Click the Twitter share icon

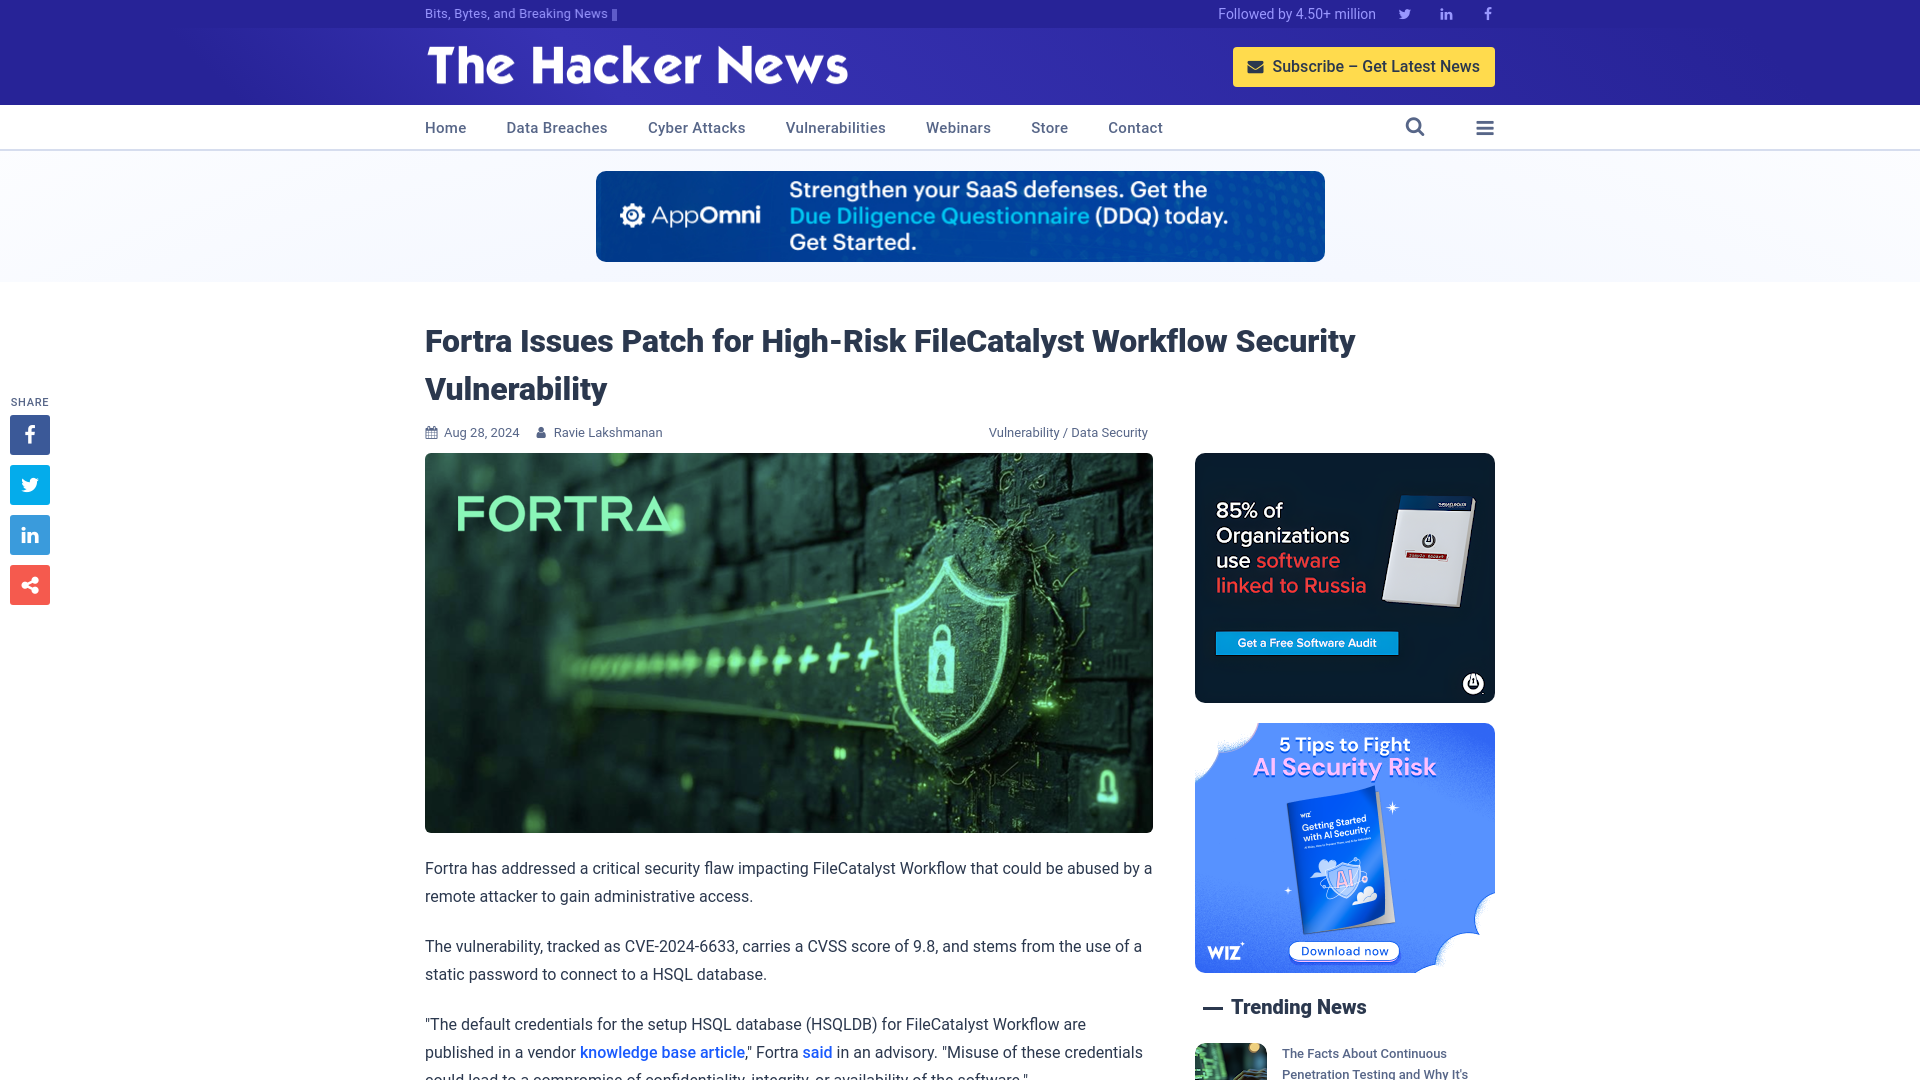29,484
